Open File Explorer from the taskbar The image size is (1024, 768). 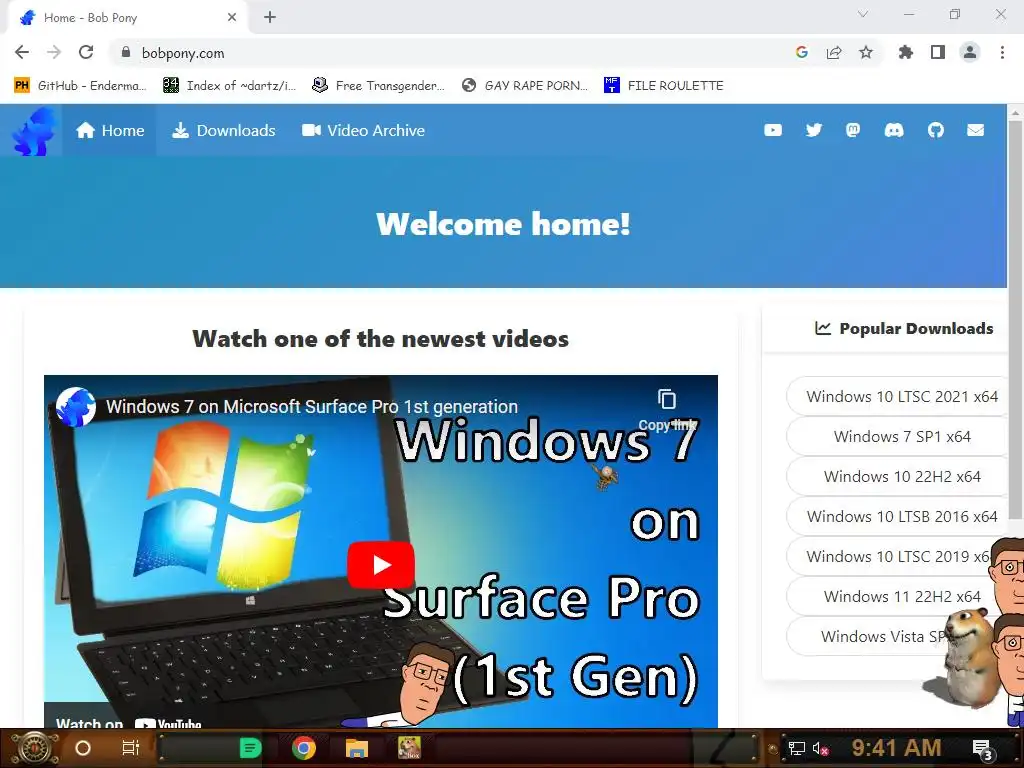[357, 748]
